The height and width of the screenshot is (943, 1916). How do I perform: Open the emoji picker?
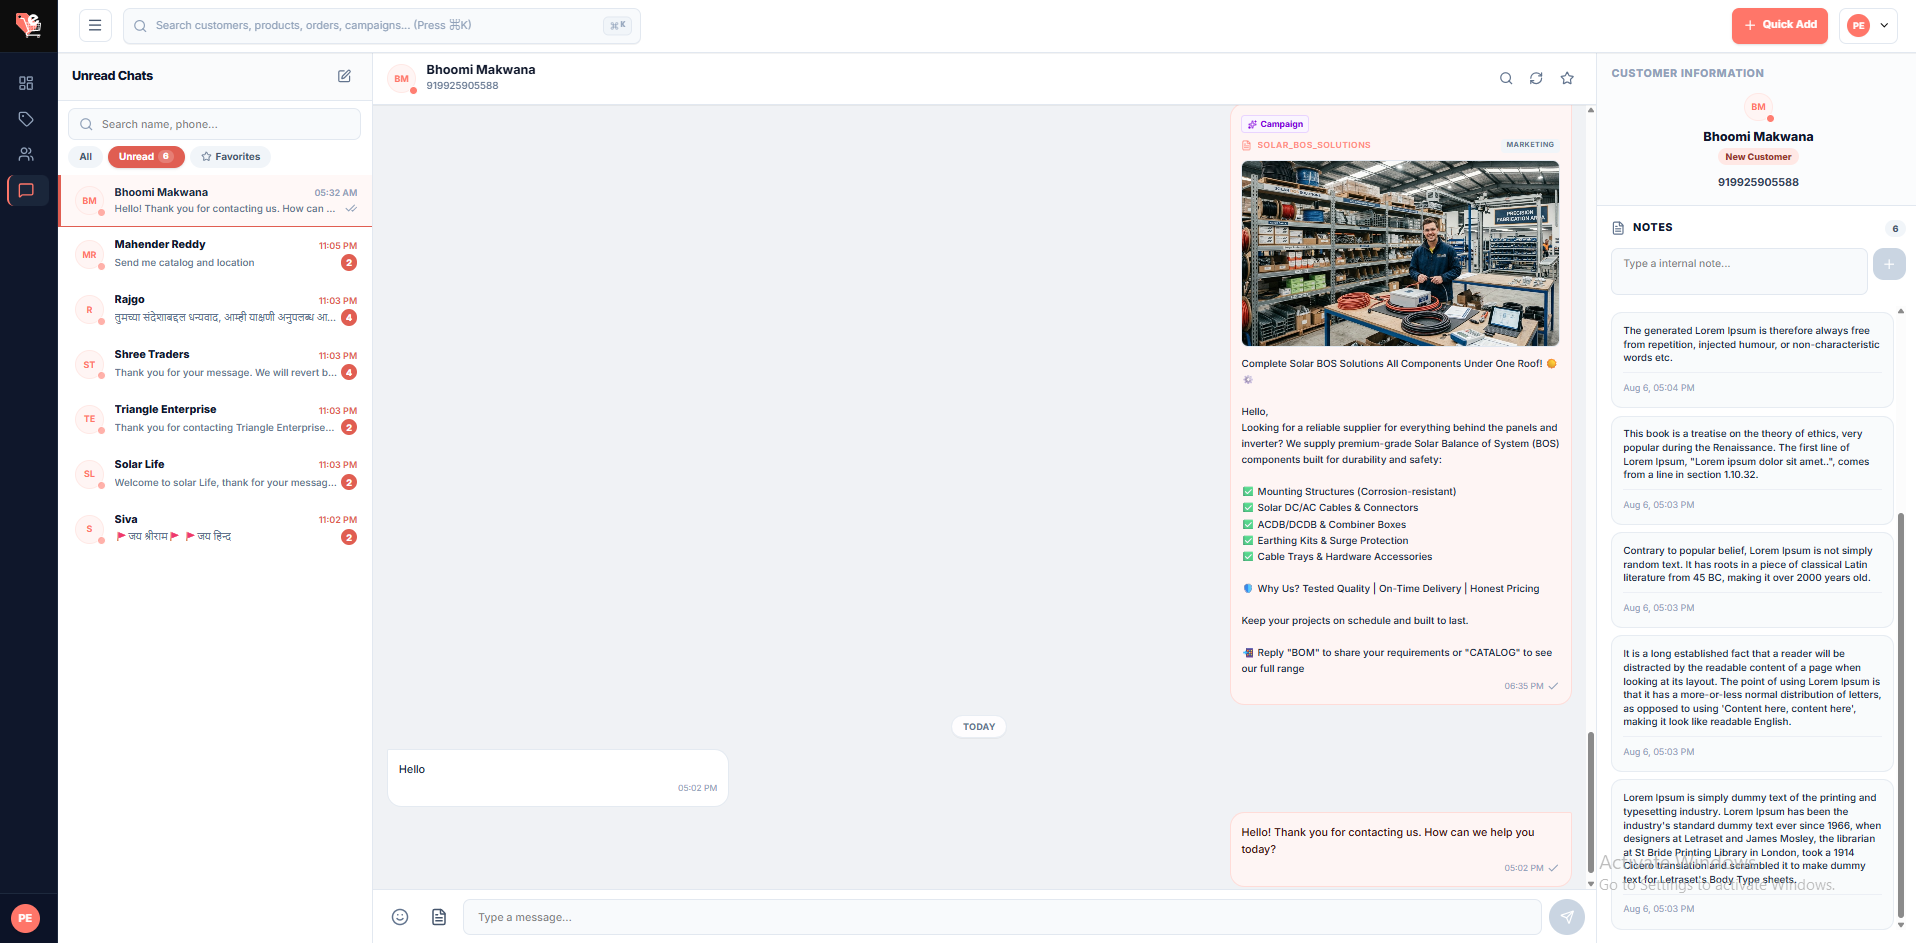pos(400,917)
